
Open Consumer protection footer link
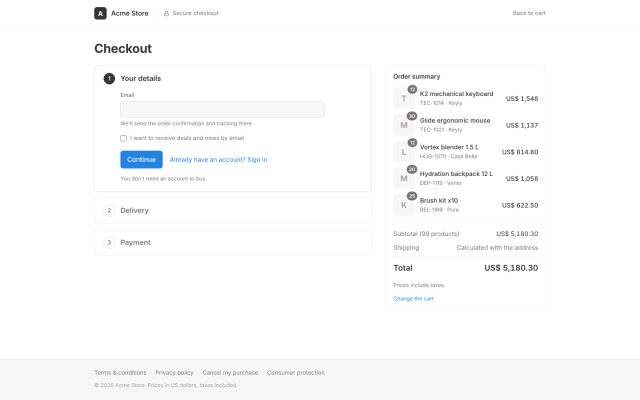click(296, 373)
